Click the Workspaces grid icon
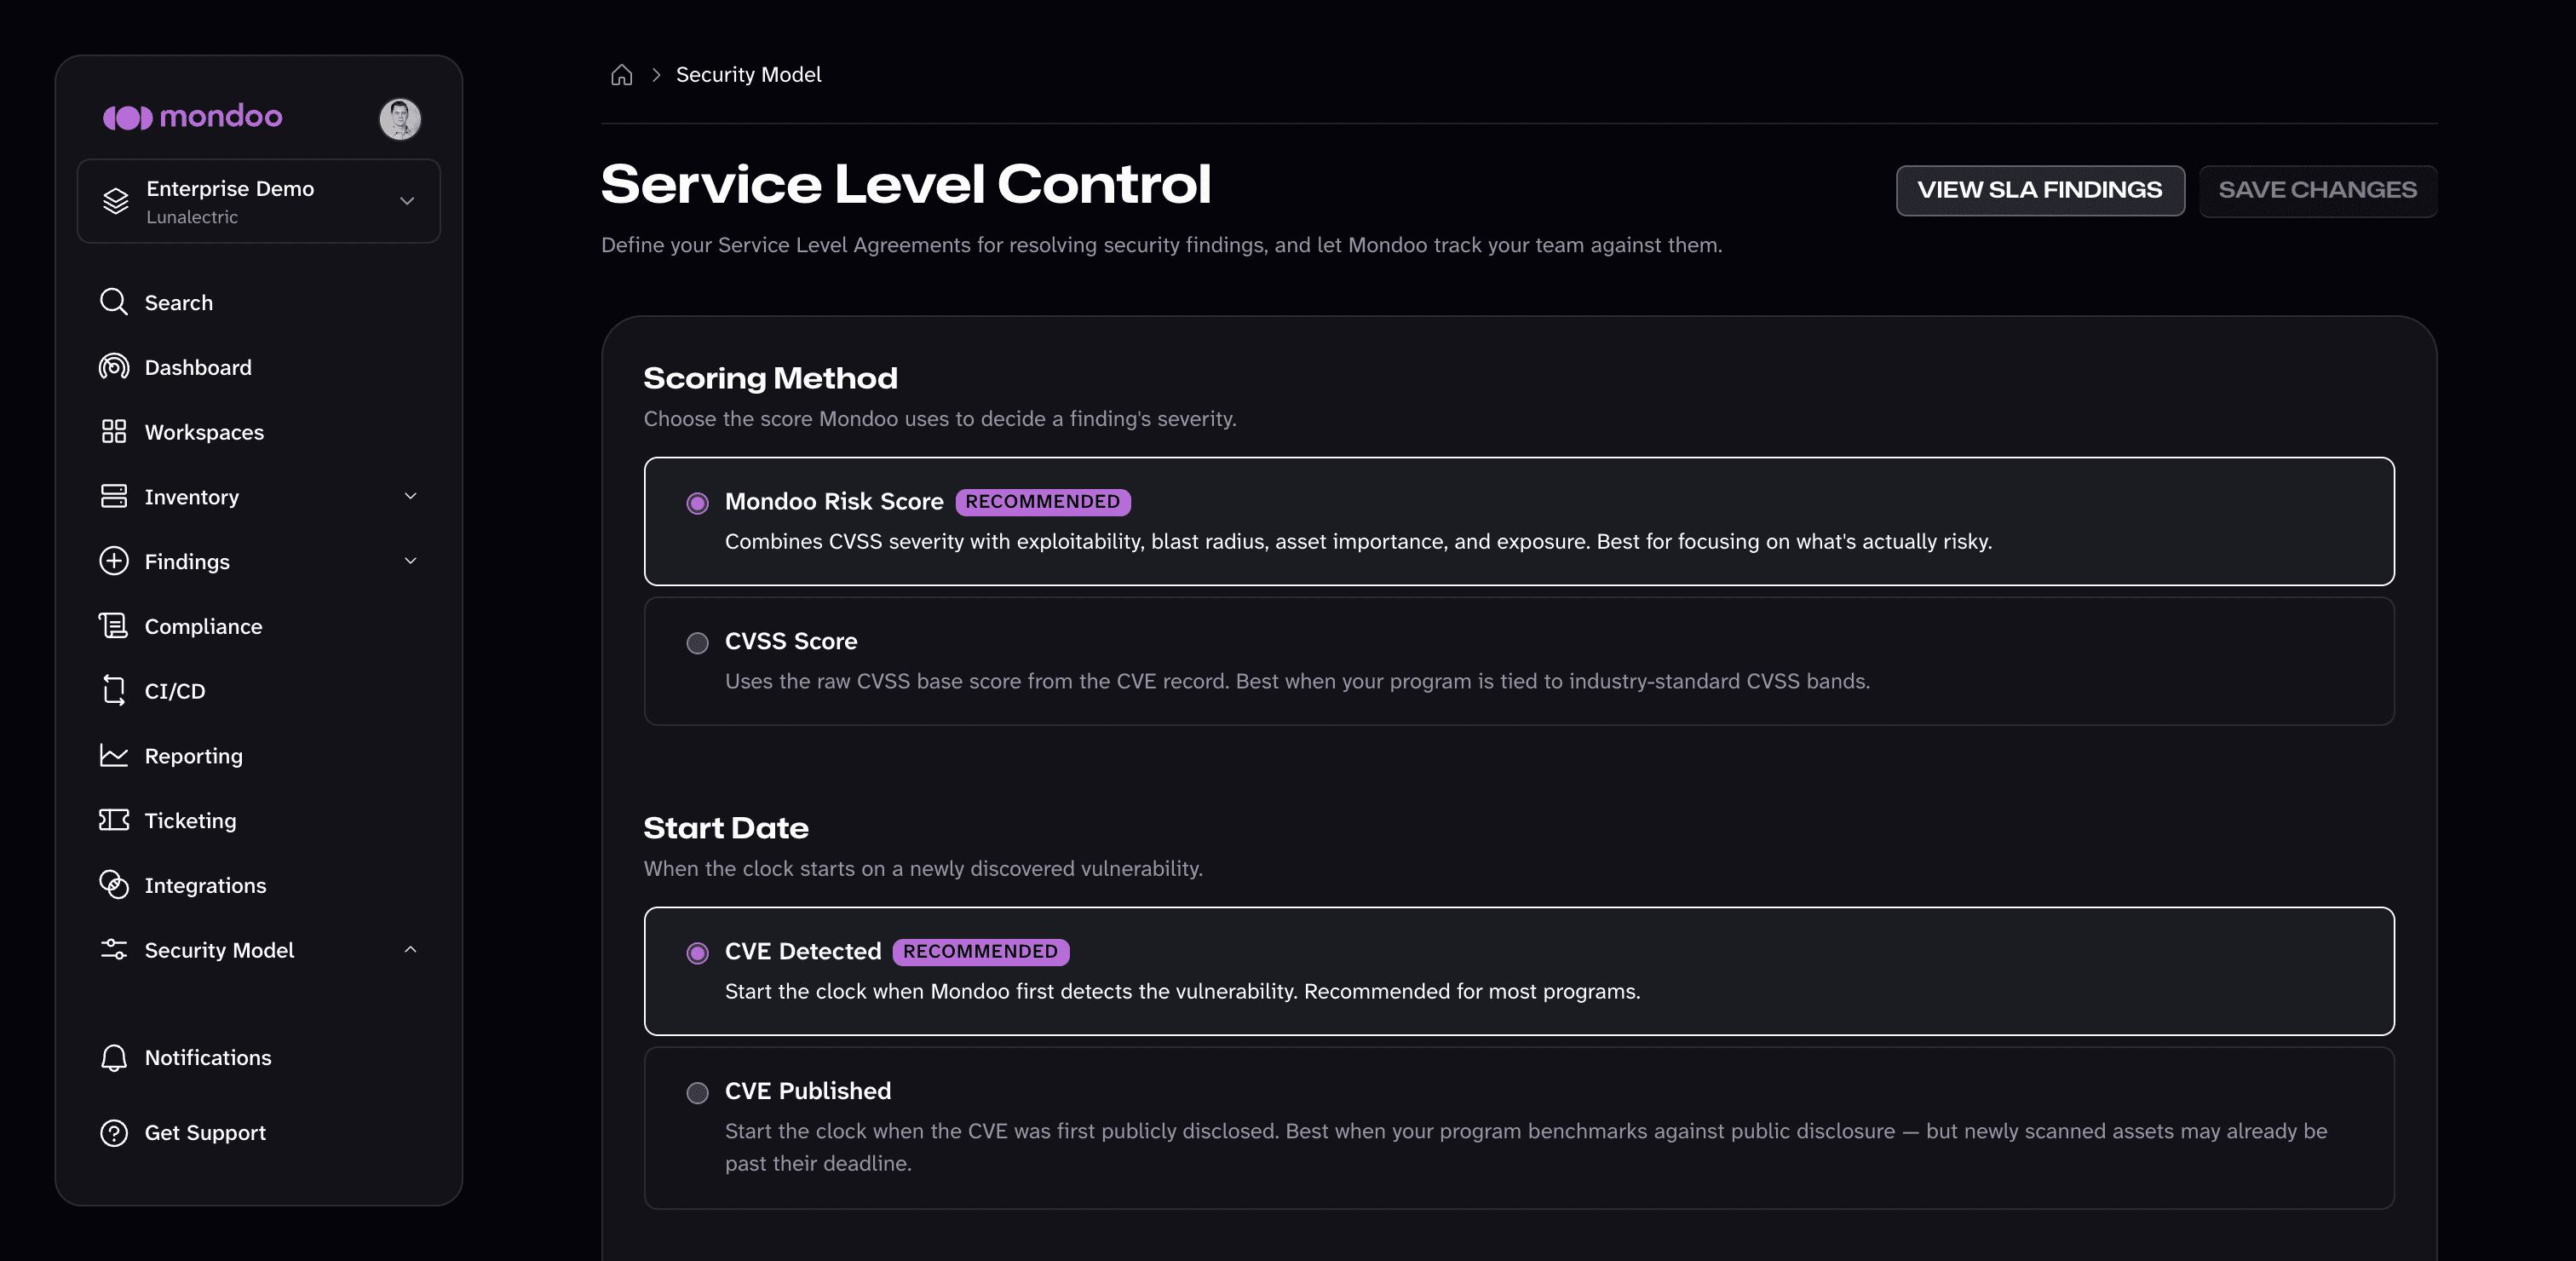This screenshot has width=2576, height=1261. pyautogui.click(x=114, y=432)
